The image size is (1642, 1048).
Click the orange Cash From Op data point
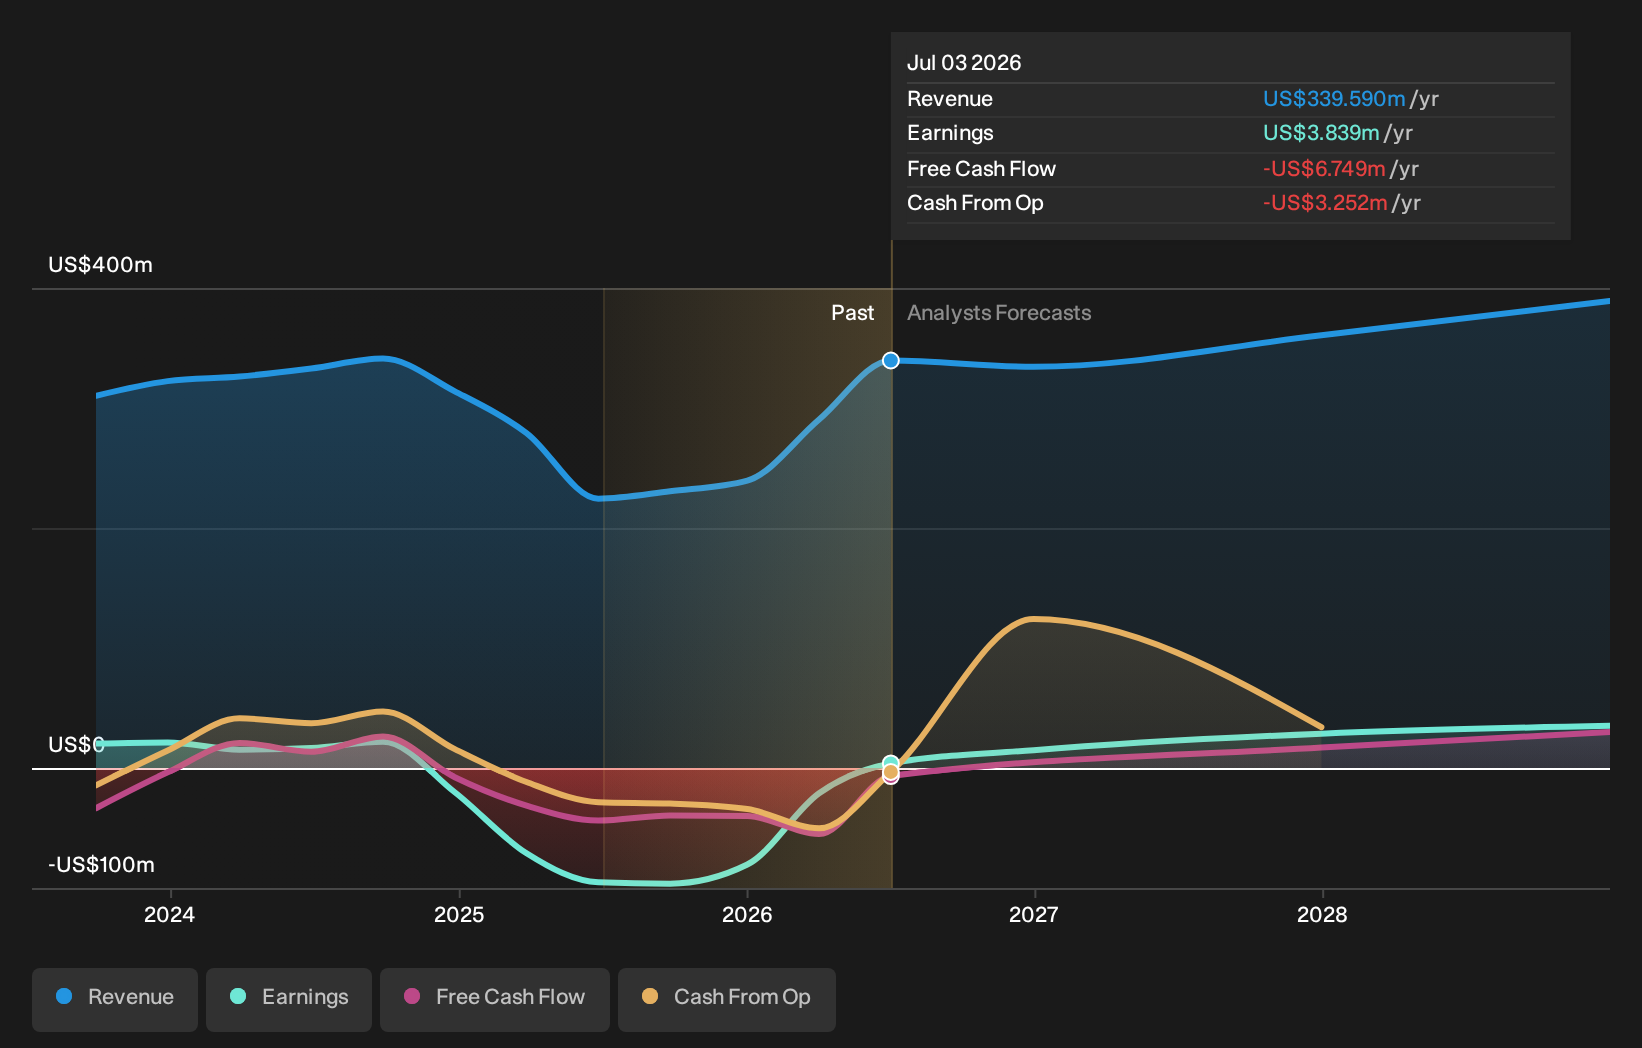(891, 772)
